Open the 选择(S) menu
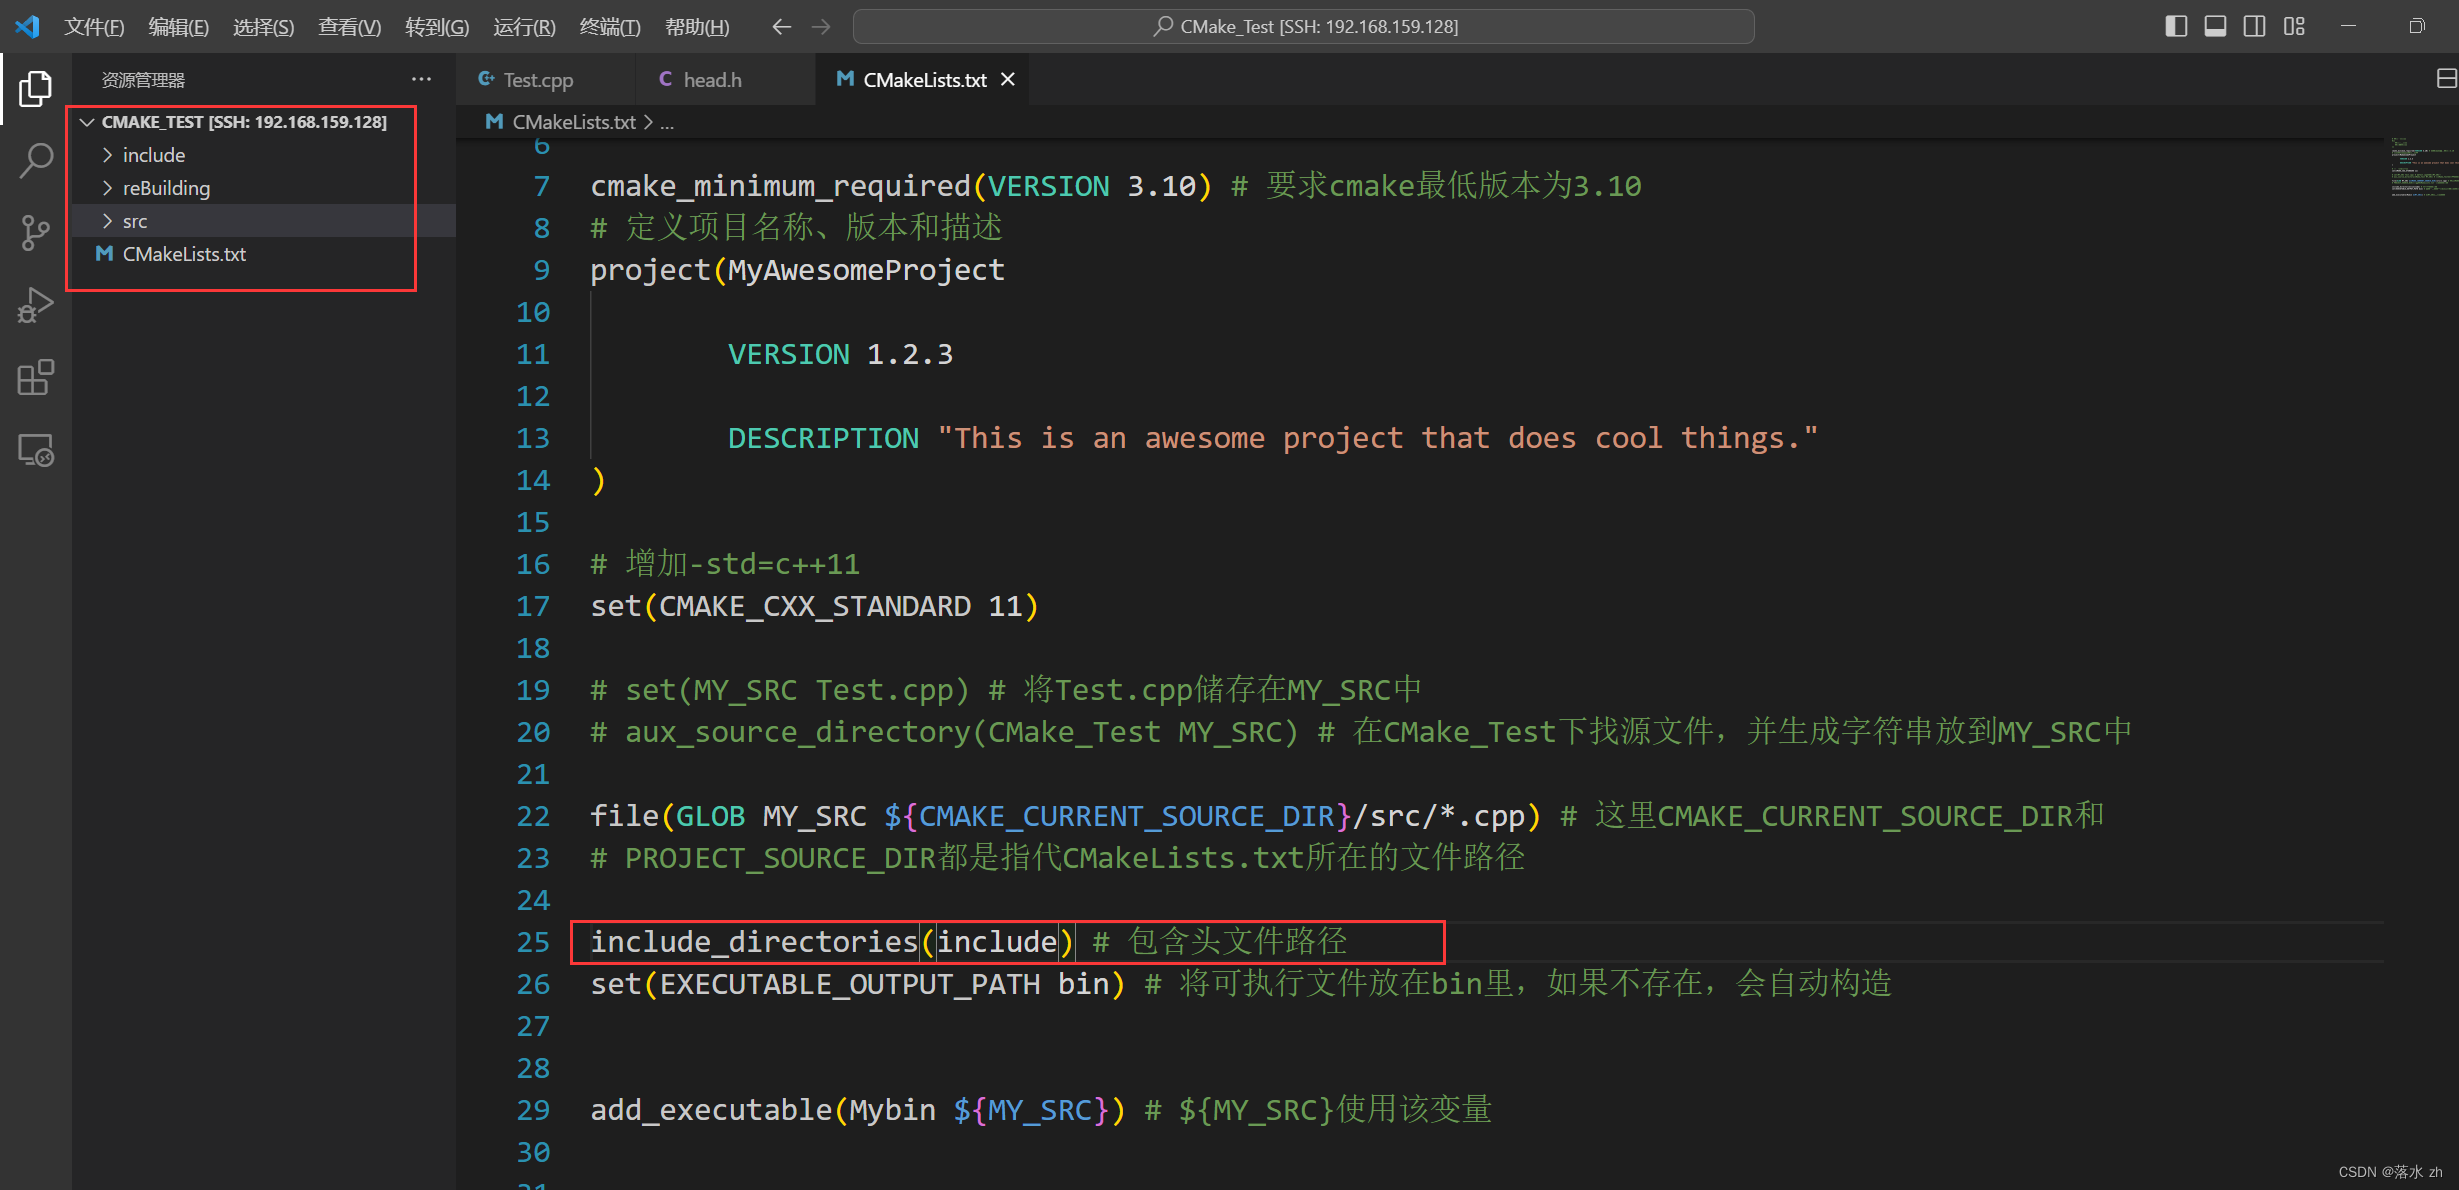2459x1190 pixels. pos(263,27)
